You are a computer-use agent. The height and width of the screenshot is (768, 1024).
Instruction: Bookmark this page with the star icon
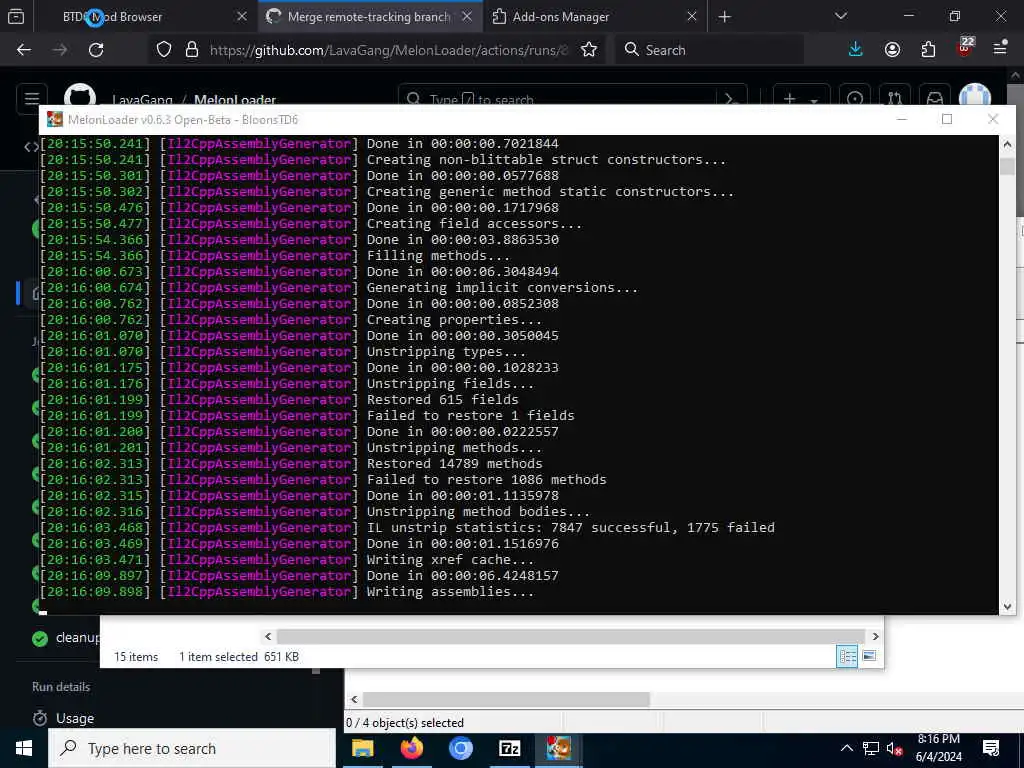588,50
